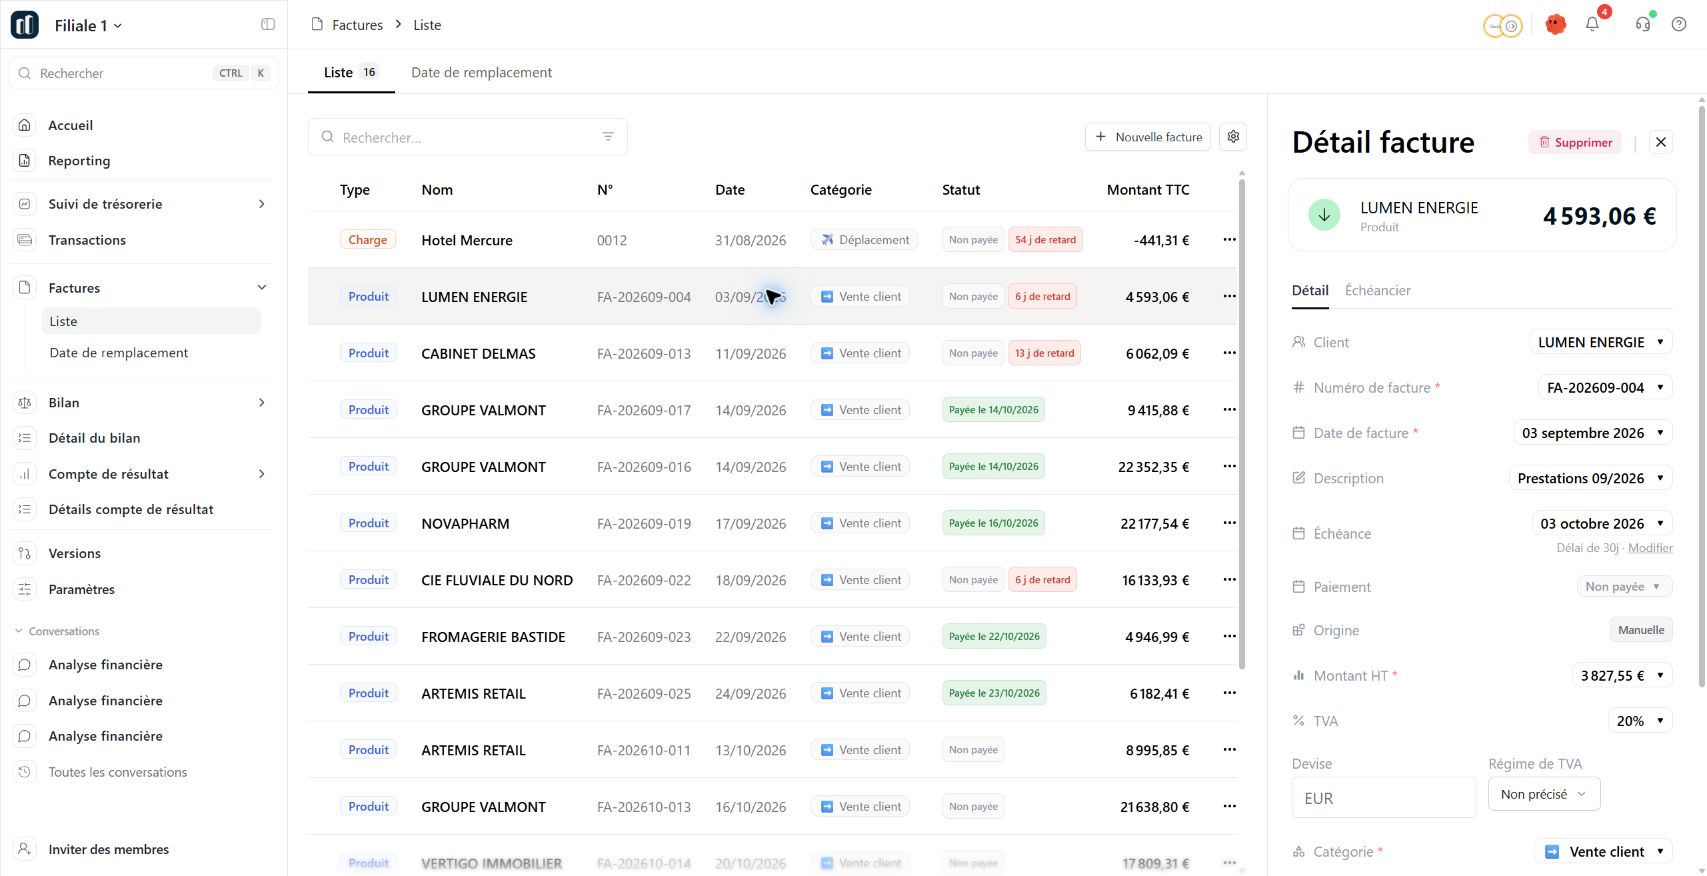Collapse the Factures sidebar section
Screen dimensions: 1707x876
coord(262,288)
